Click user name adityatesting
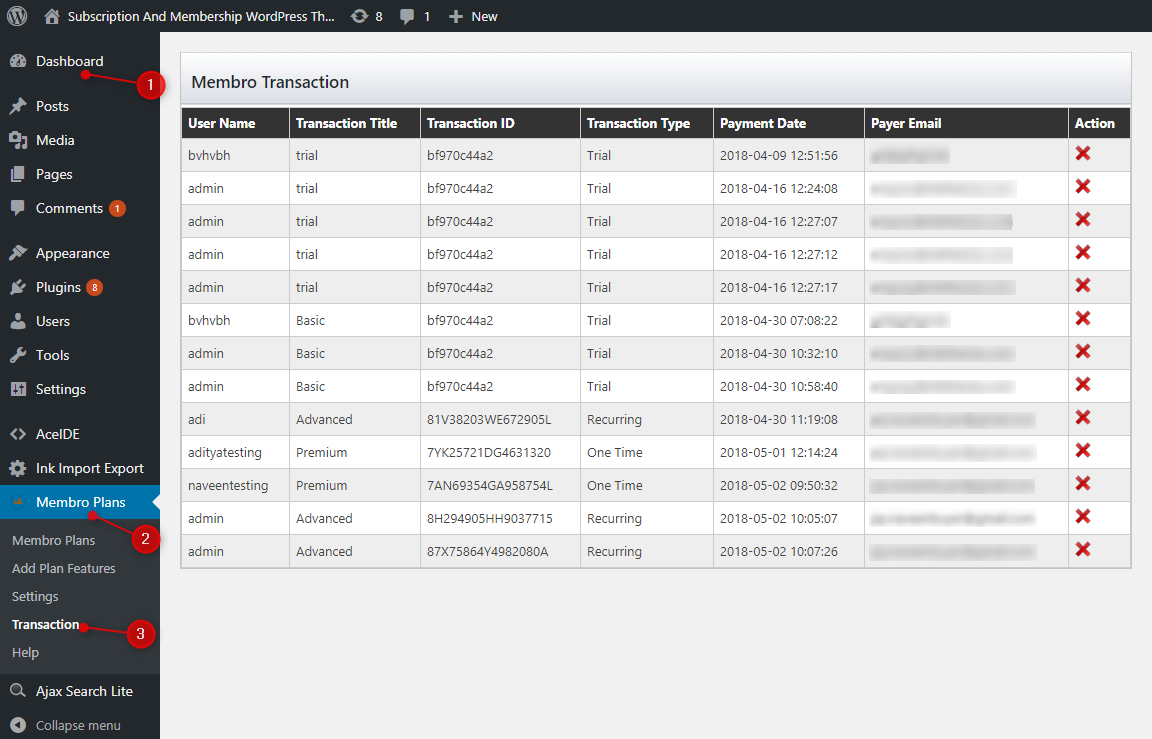 225,453
